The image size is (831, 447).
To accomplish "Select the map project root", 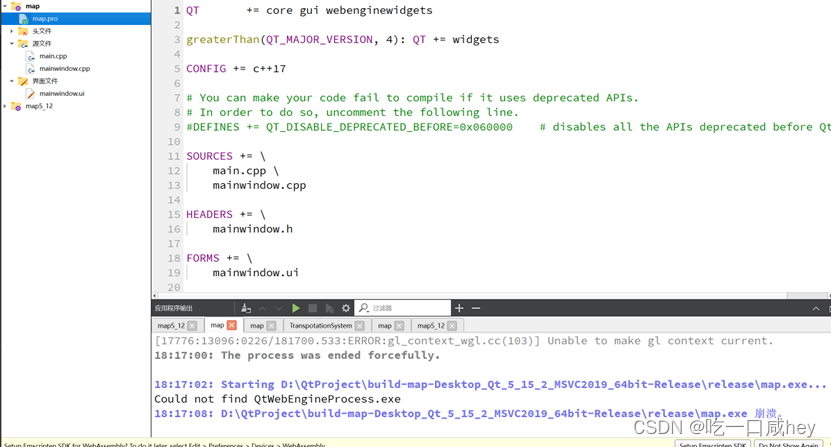I will (32, 6).
